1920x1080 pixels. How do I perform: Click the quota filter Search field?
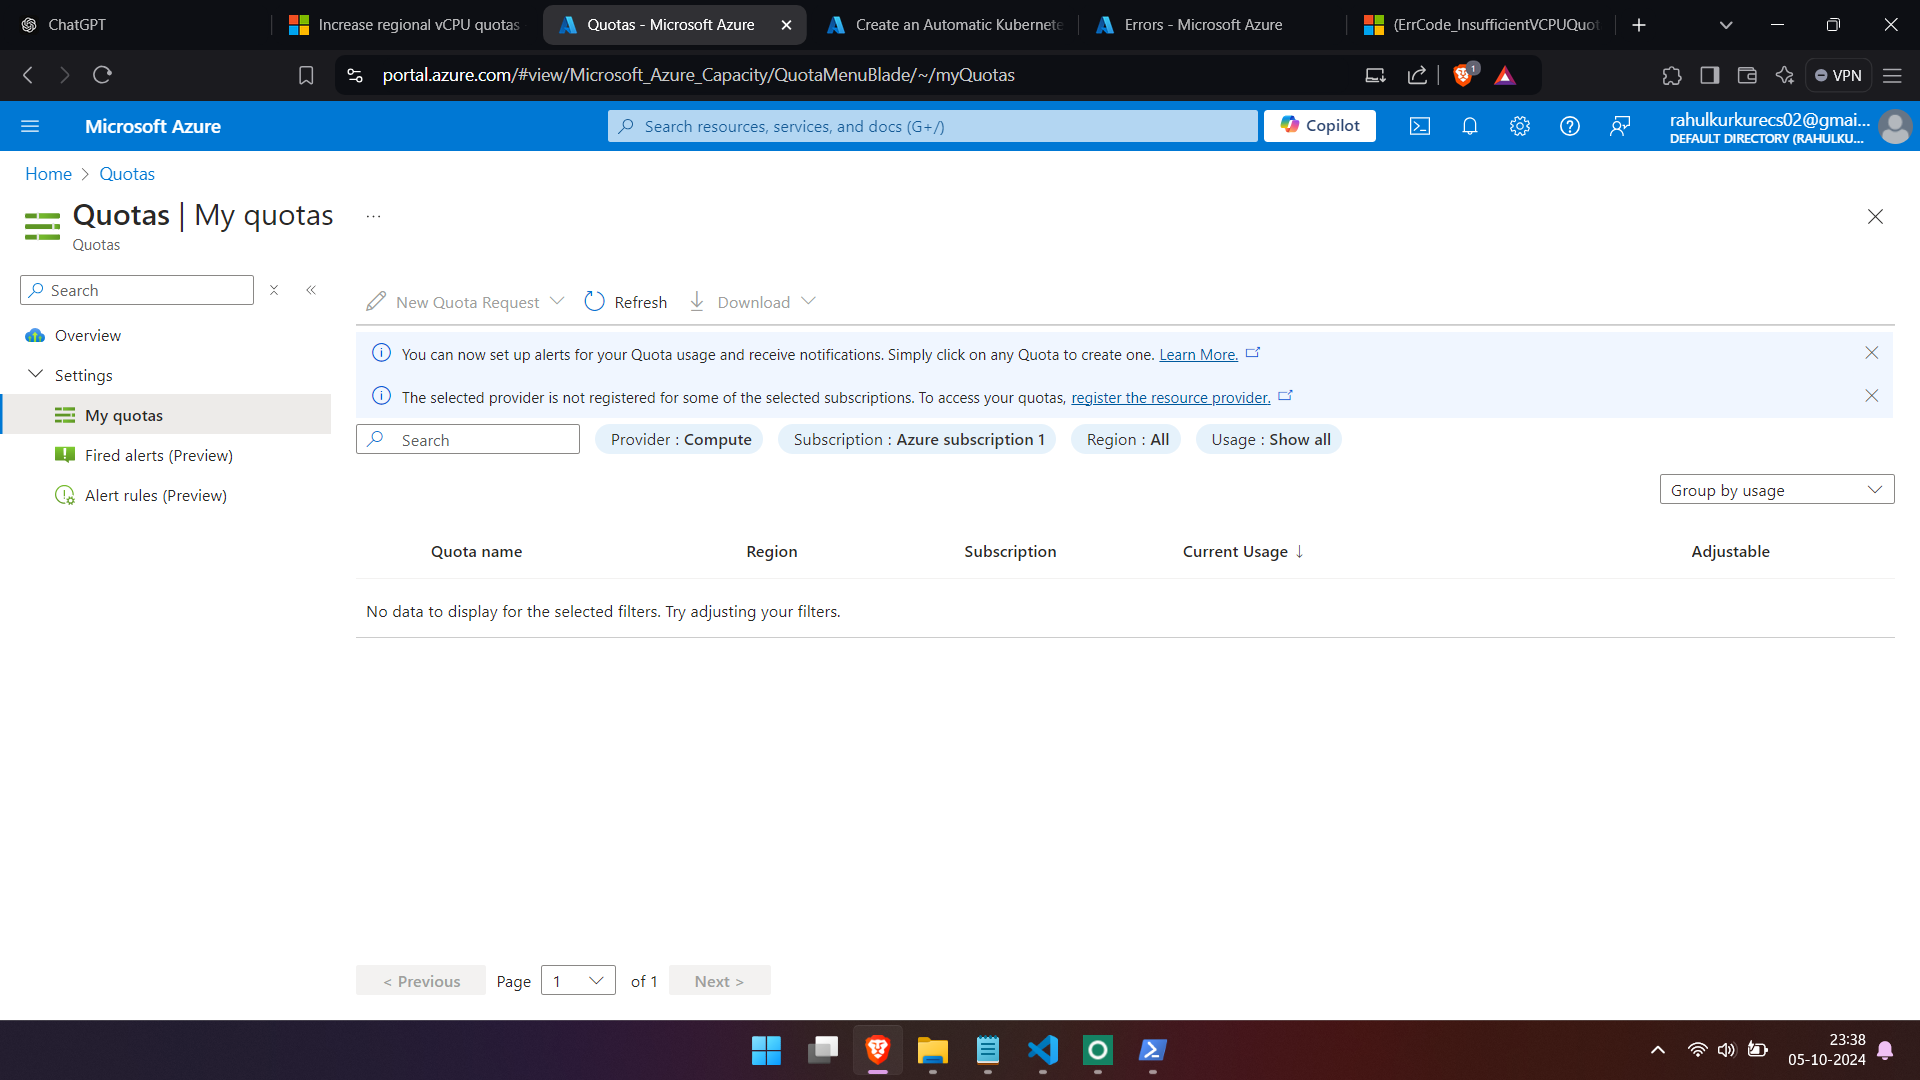tap(468, 440)
